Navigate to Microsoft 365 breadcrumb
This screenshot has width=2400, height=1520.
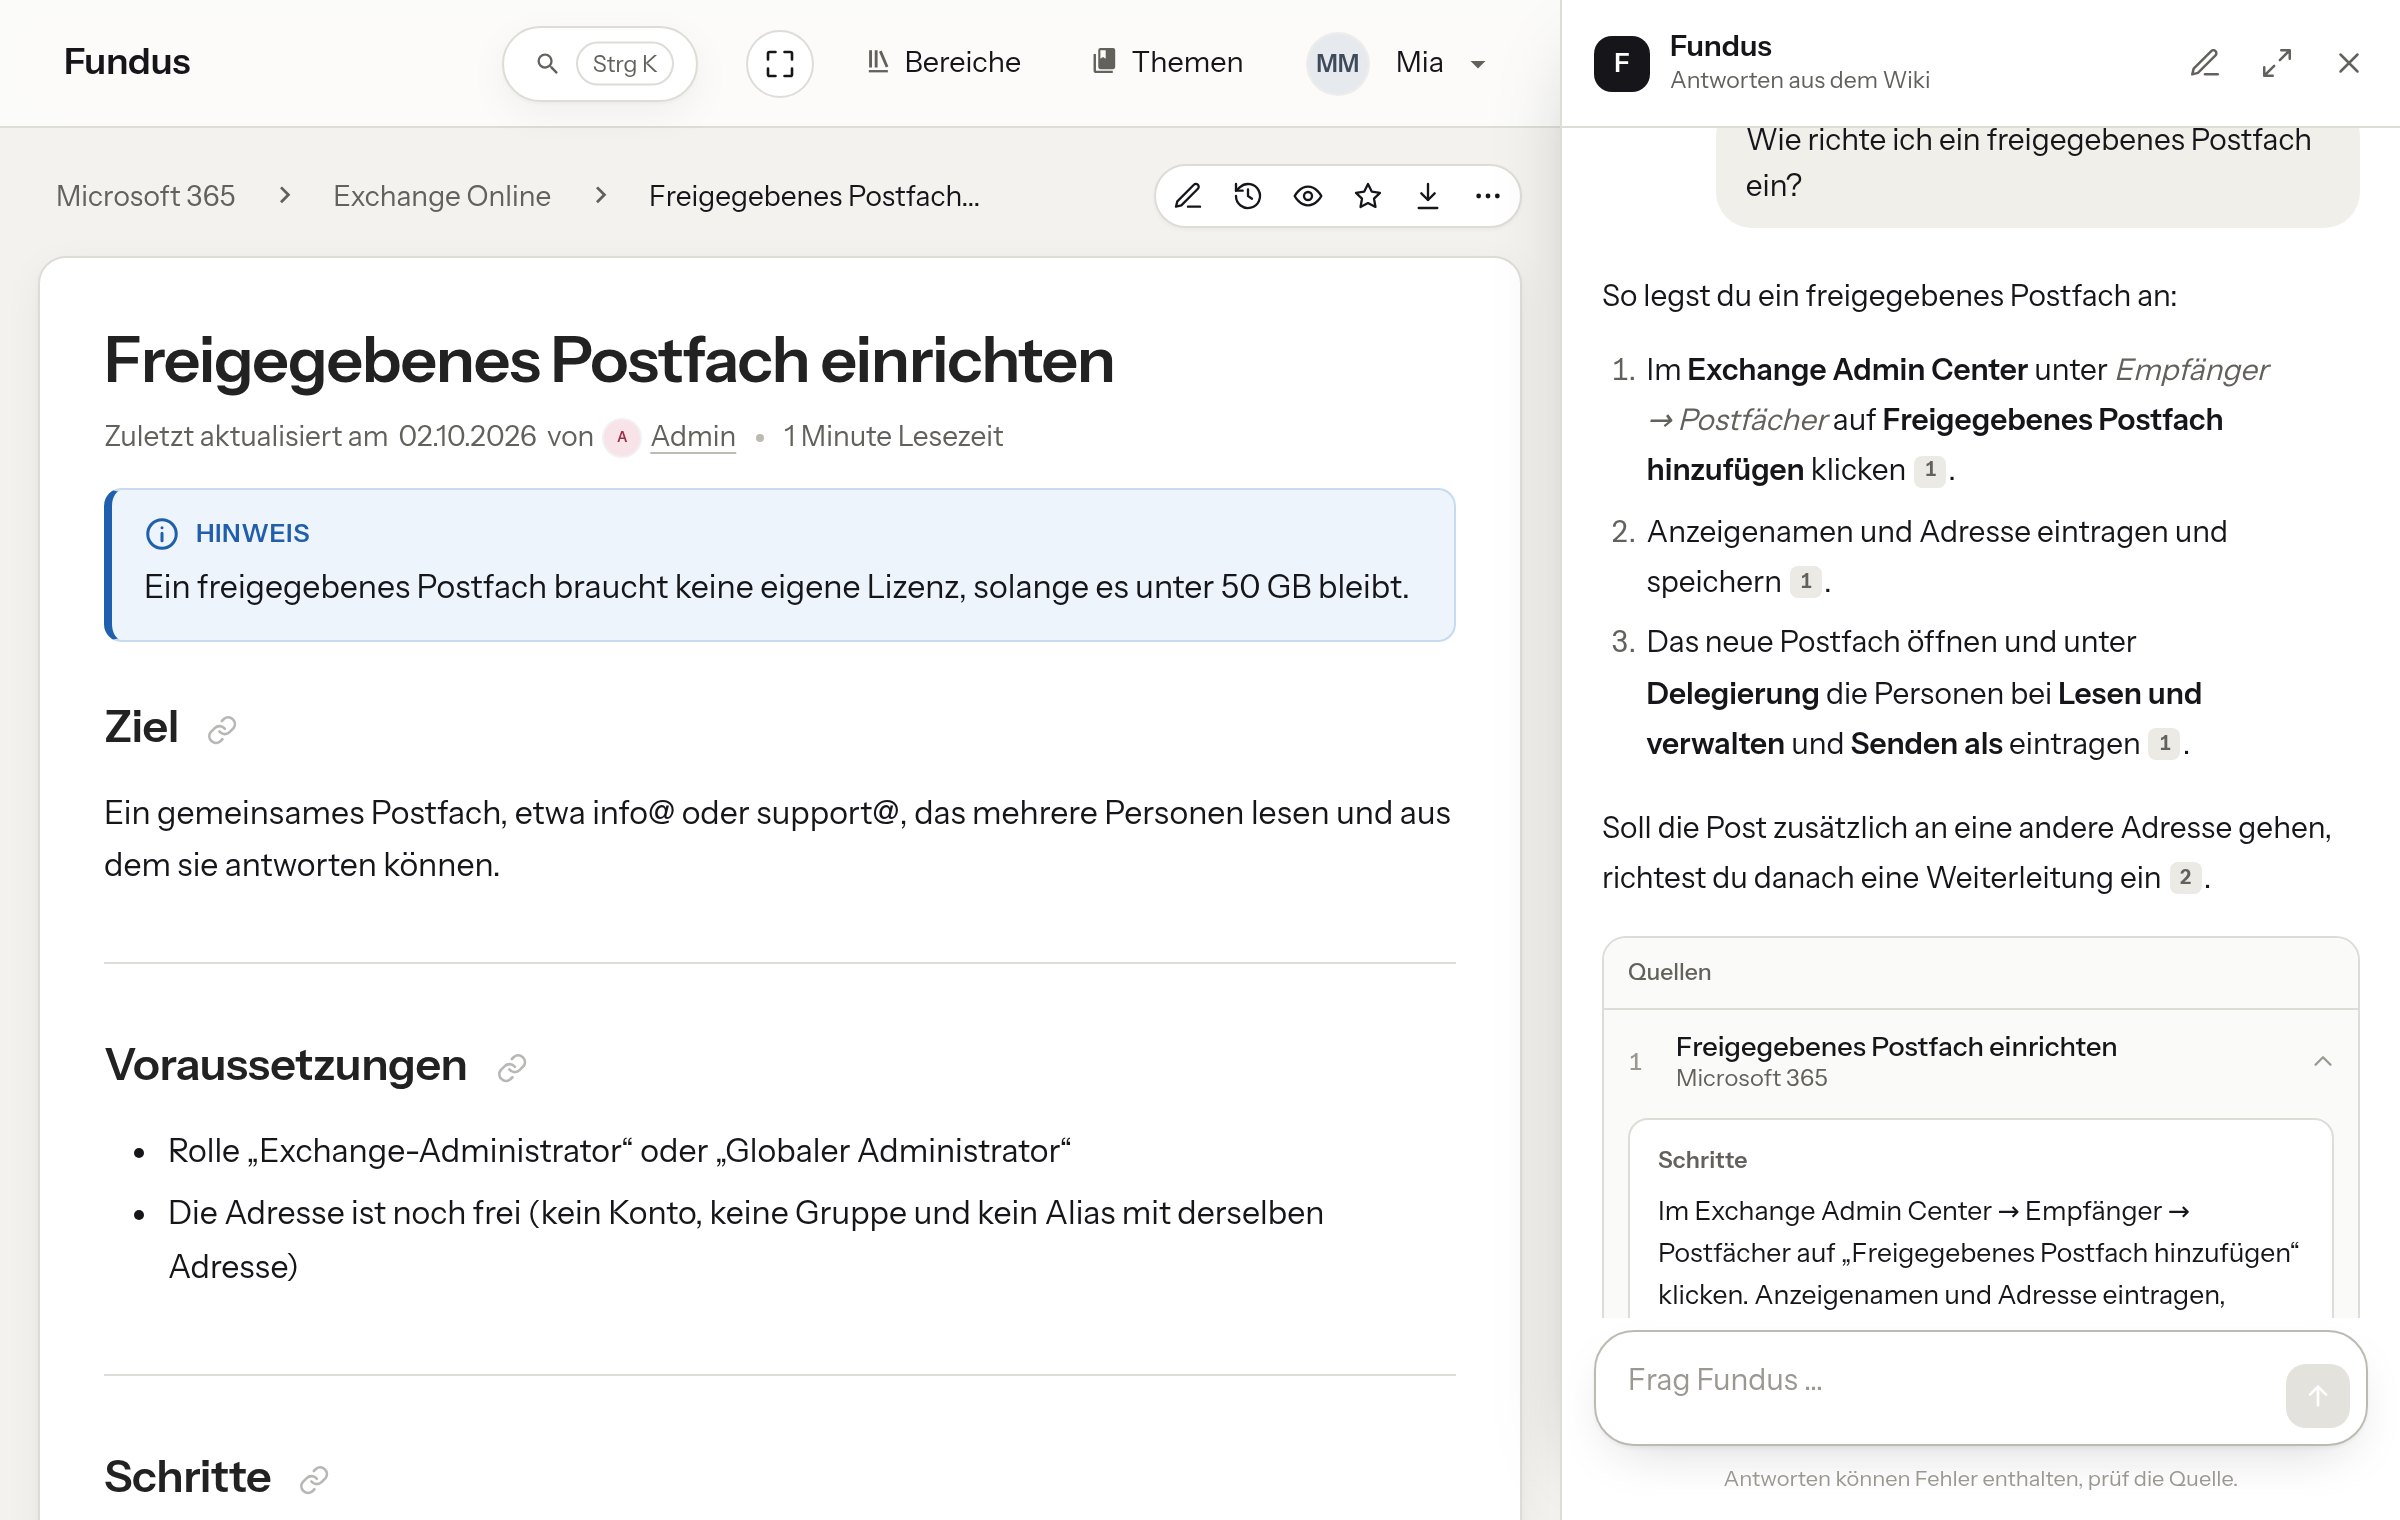[x=146, y=196]
